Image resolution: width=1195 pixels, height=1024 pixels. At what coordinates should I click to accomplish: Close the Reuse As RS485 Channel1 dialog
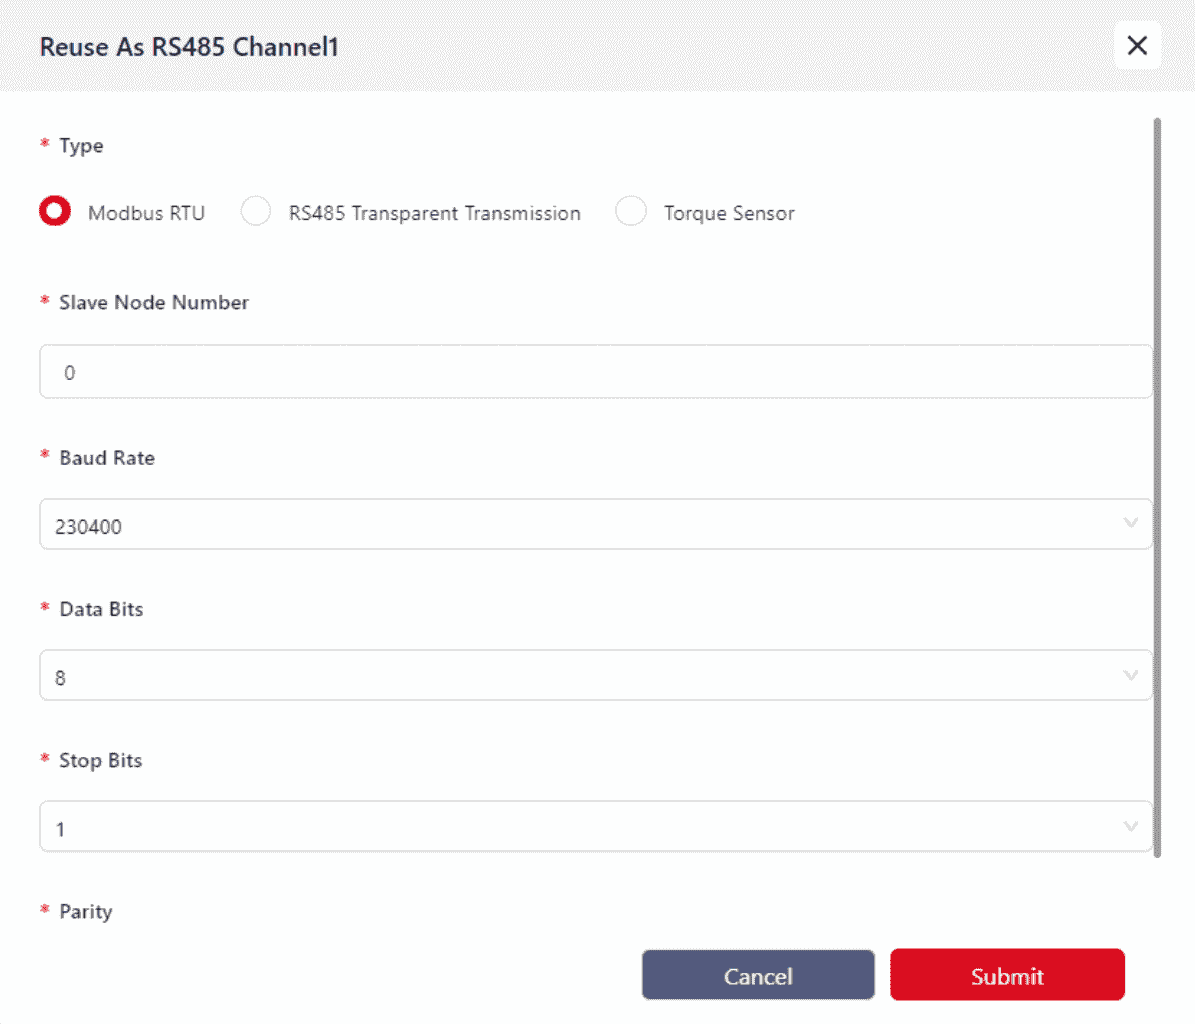pyautogui.click(x=1137, y=46)
